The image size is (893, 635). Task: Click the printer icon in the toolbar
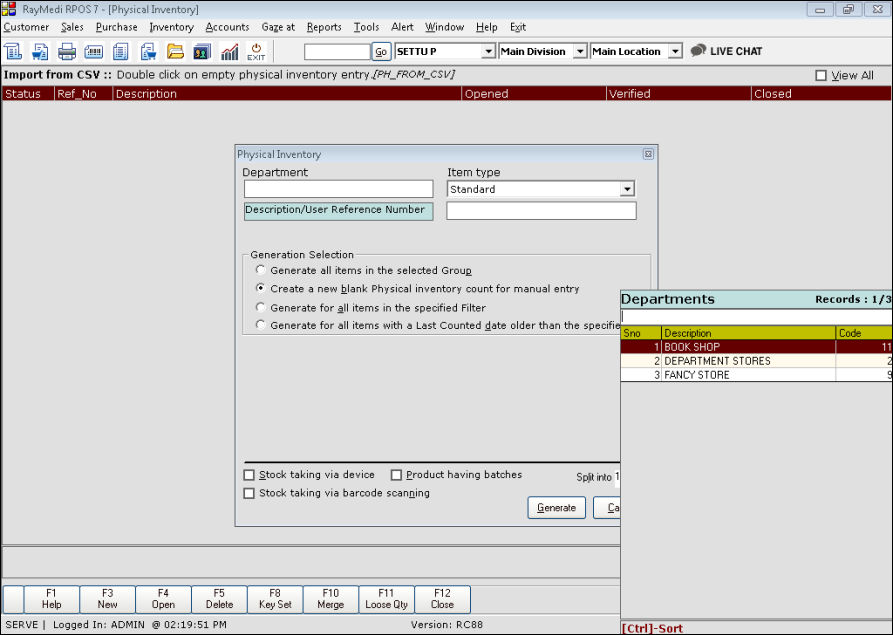[x=67, y=52]
